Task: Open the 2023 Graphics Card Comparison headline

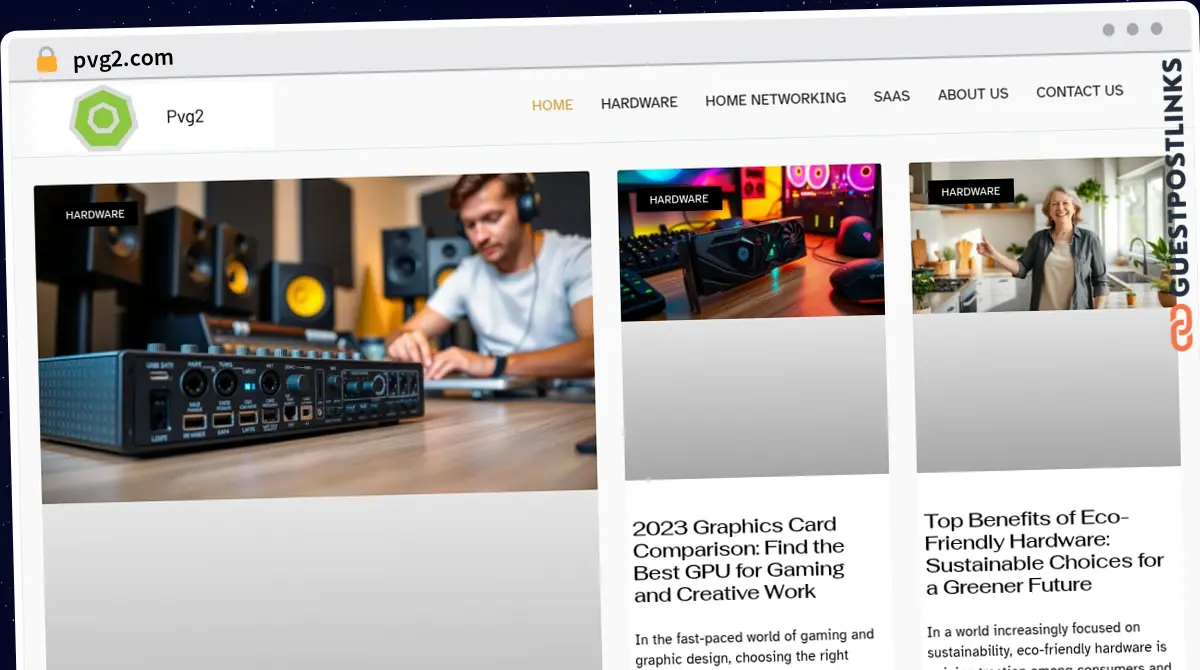Action: click(x=739, y=559)
